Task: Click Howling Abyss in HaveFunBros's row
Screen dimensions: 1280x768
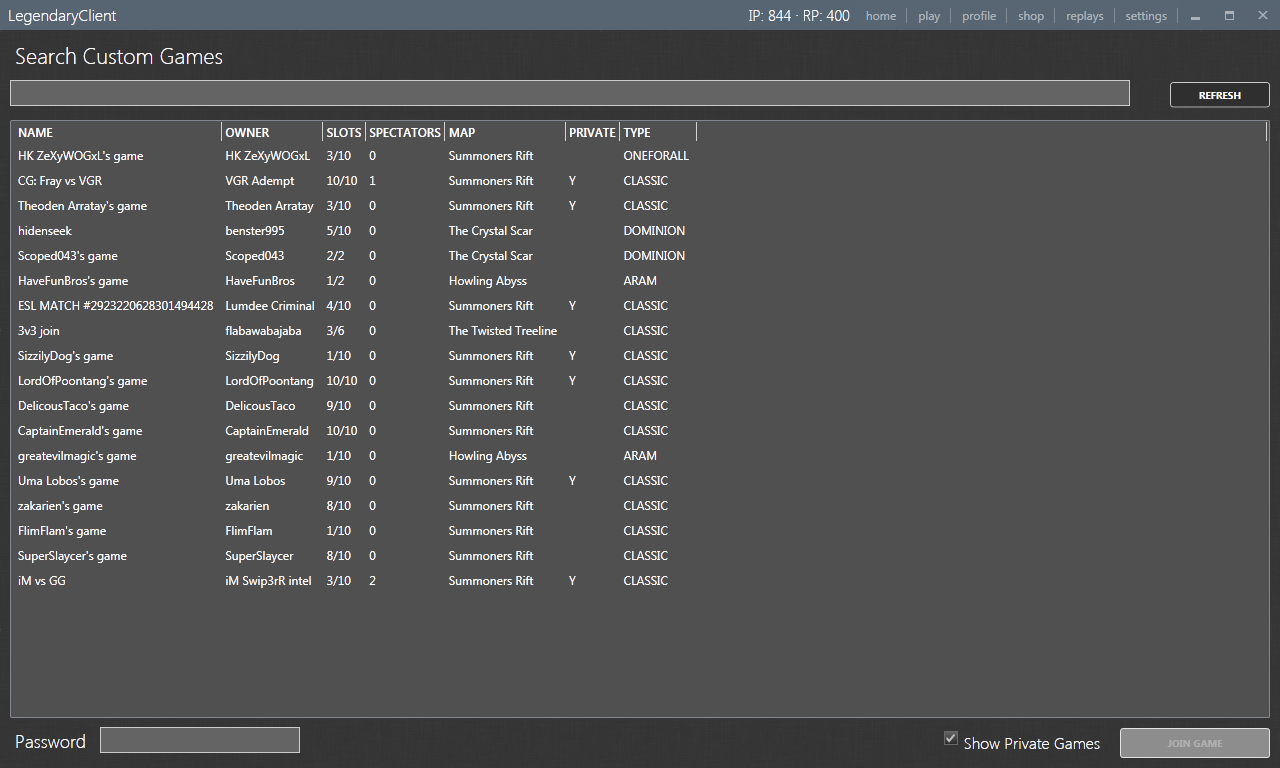Action: click(488, 281)
